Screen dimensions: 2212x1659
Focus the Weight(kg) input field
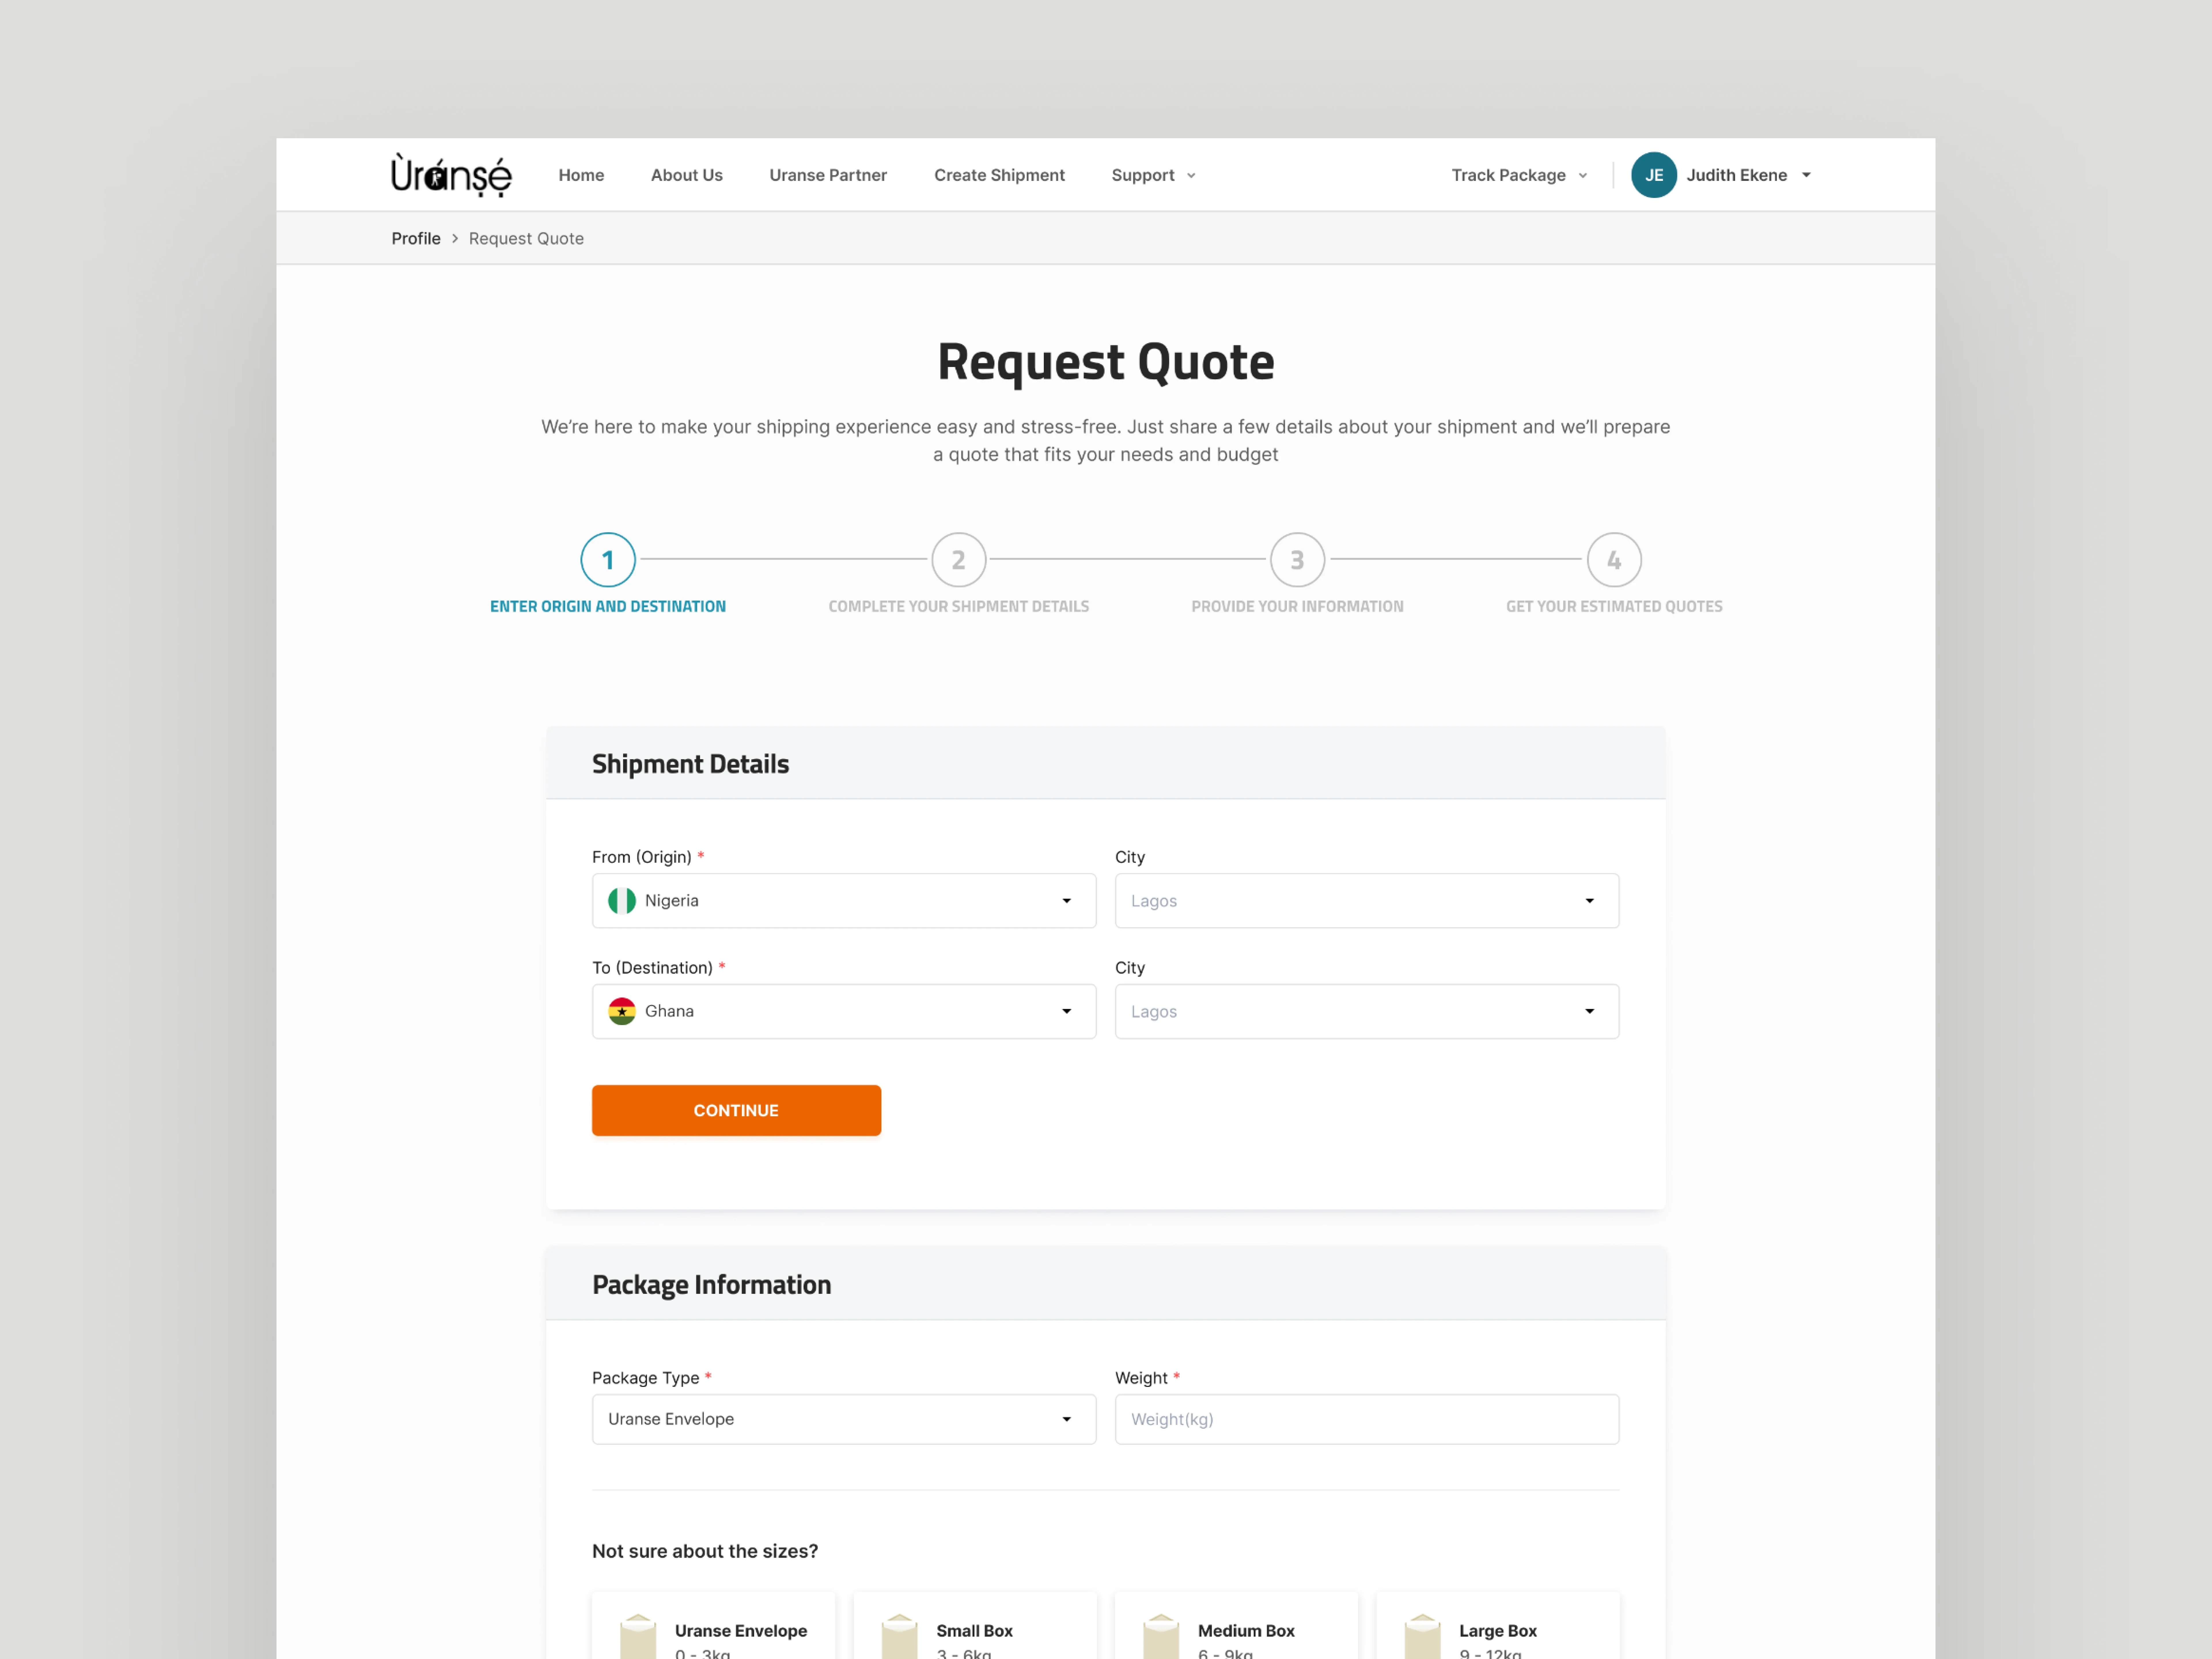coord(1367,1419)
